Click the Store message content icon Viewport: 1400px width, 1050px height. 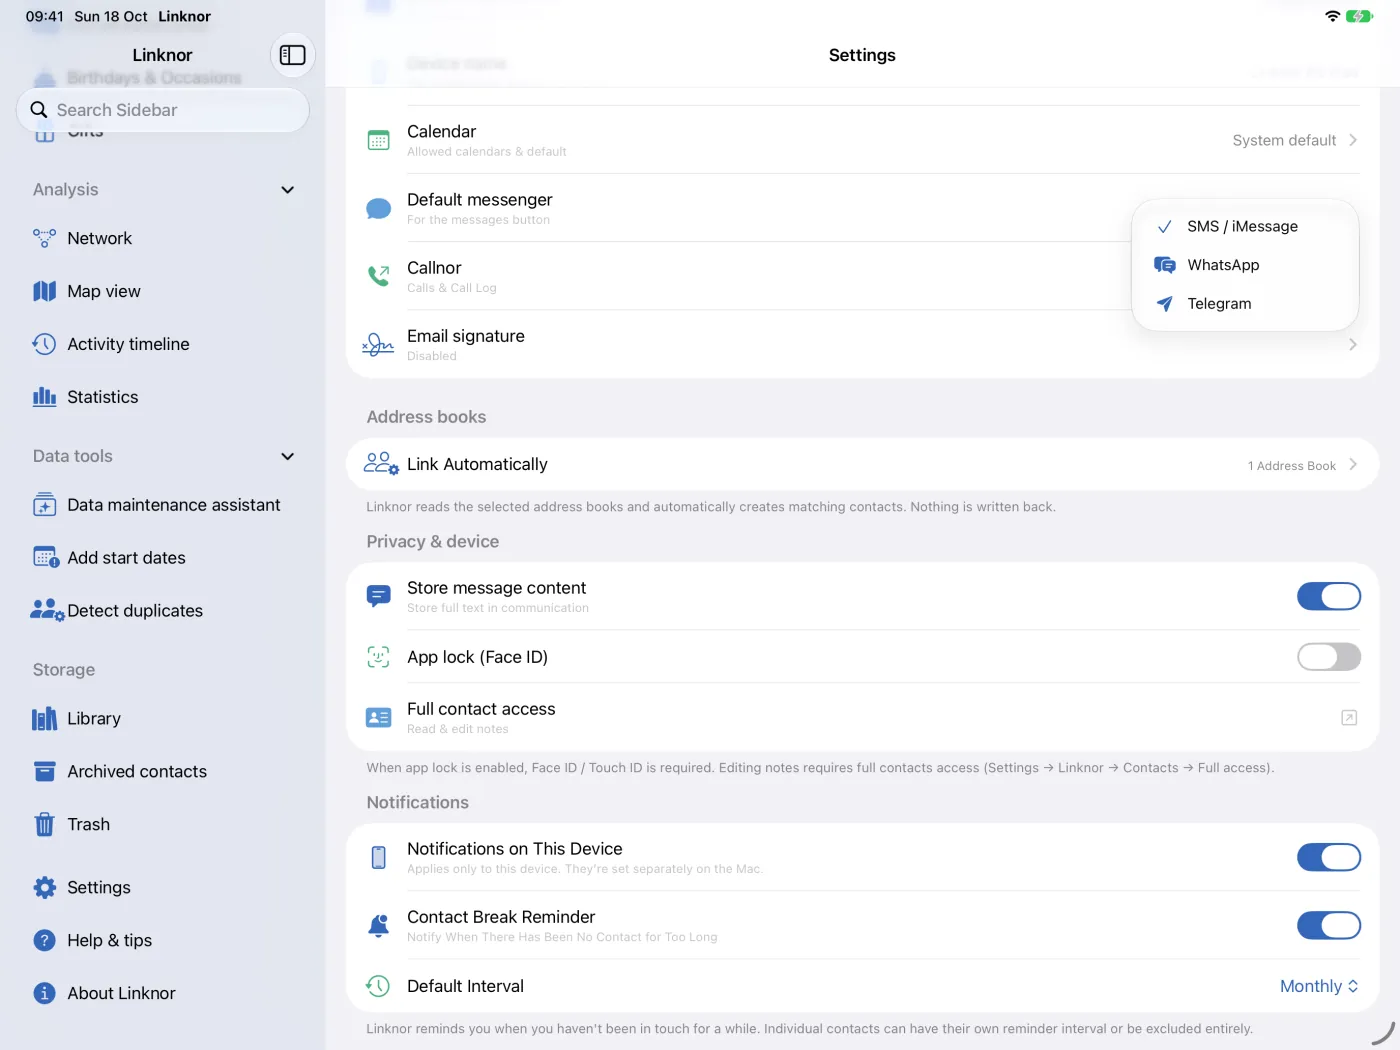(x=378, y=596)
